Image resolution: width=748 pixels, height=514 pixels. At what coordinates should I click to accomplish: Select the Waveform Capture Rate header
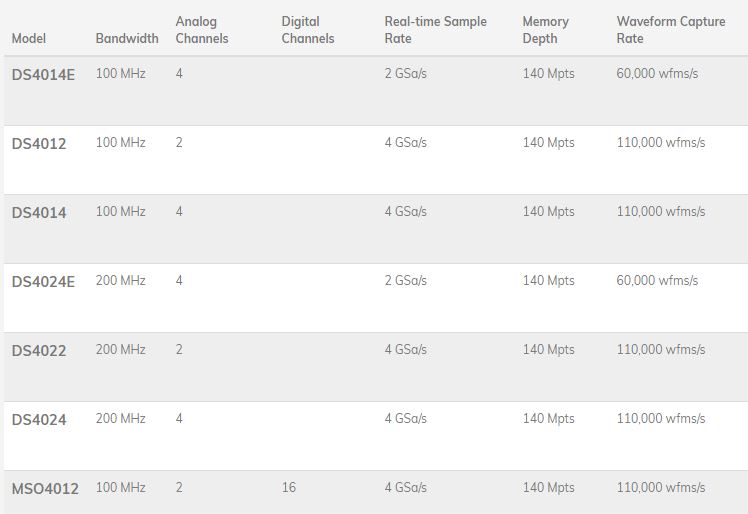671,30
